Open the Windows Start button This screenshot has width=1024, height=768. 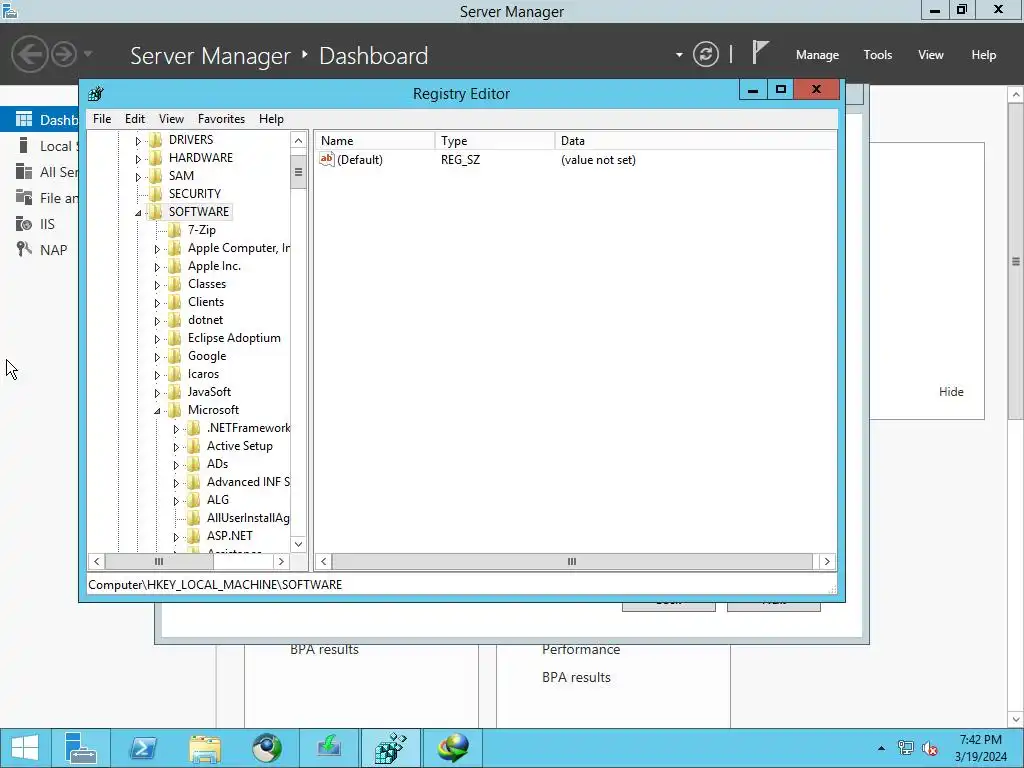25,748
